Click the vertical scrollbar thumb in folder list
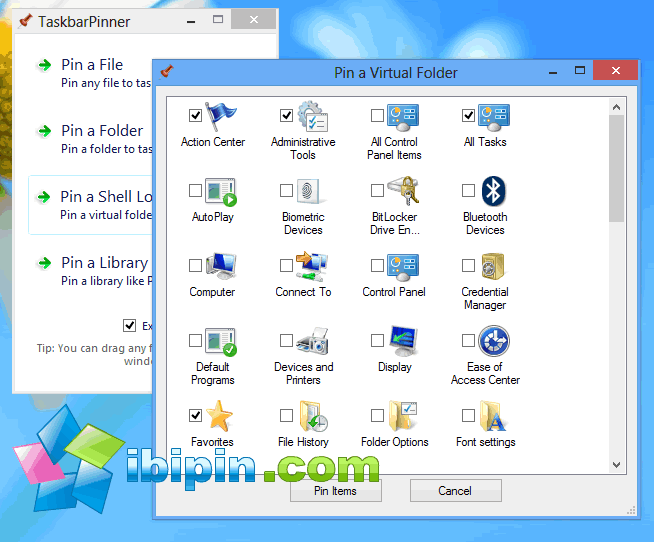The image size is (654, 542). (616, 169)
